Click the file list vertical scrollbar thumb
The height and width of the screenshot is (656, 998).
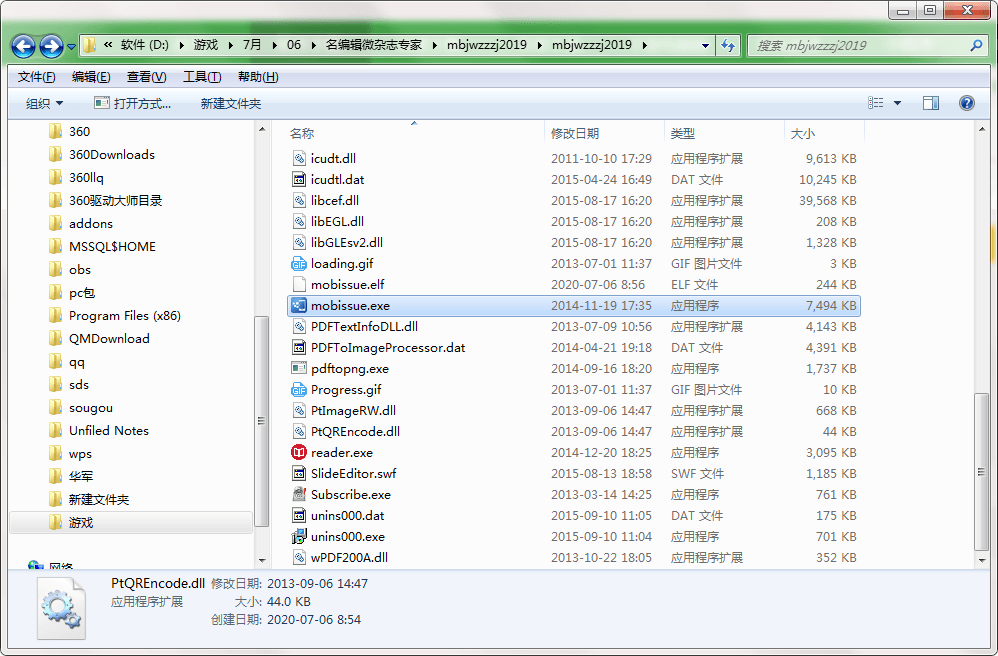click(981, 471)
